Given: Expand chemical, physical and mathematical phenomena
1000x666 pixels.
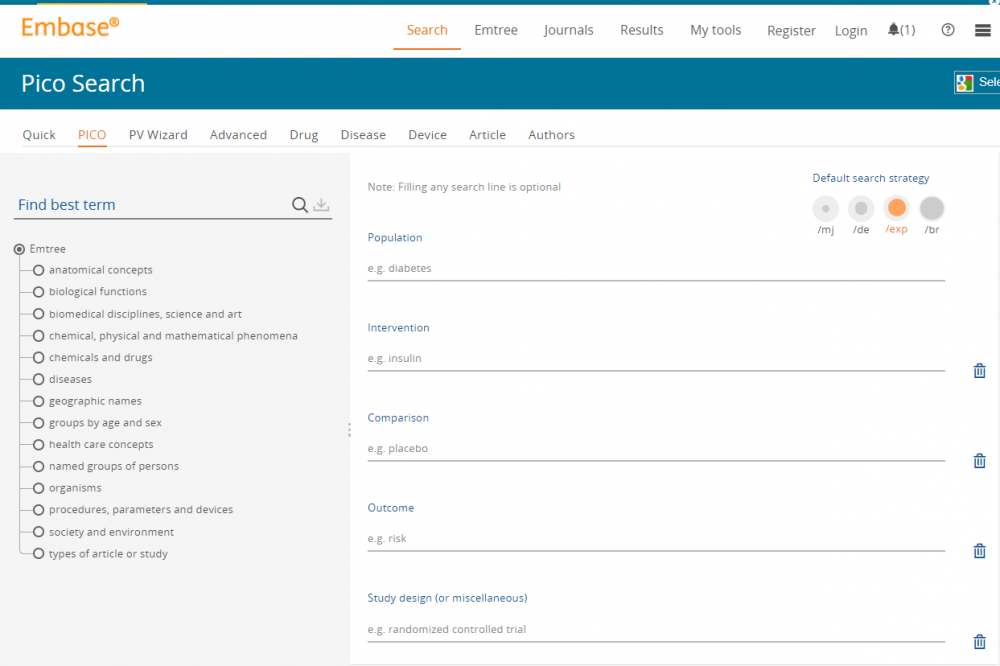Looking at the screenshot, I should 38,336.
